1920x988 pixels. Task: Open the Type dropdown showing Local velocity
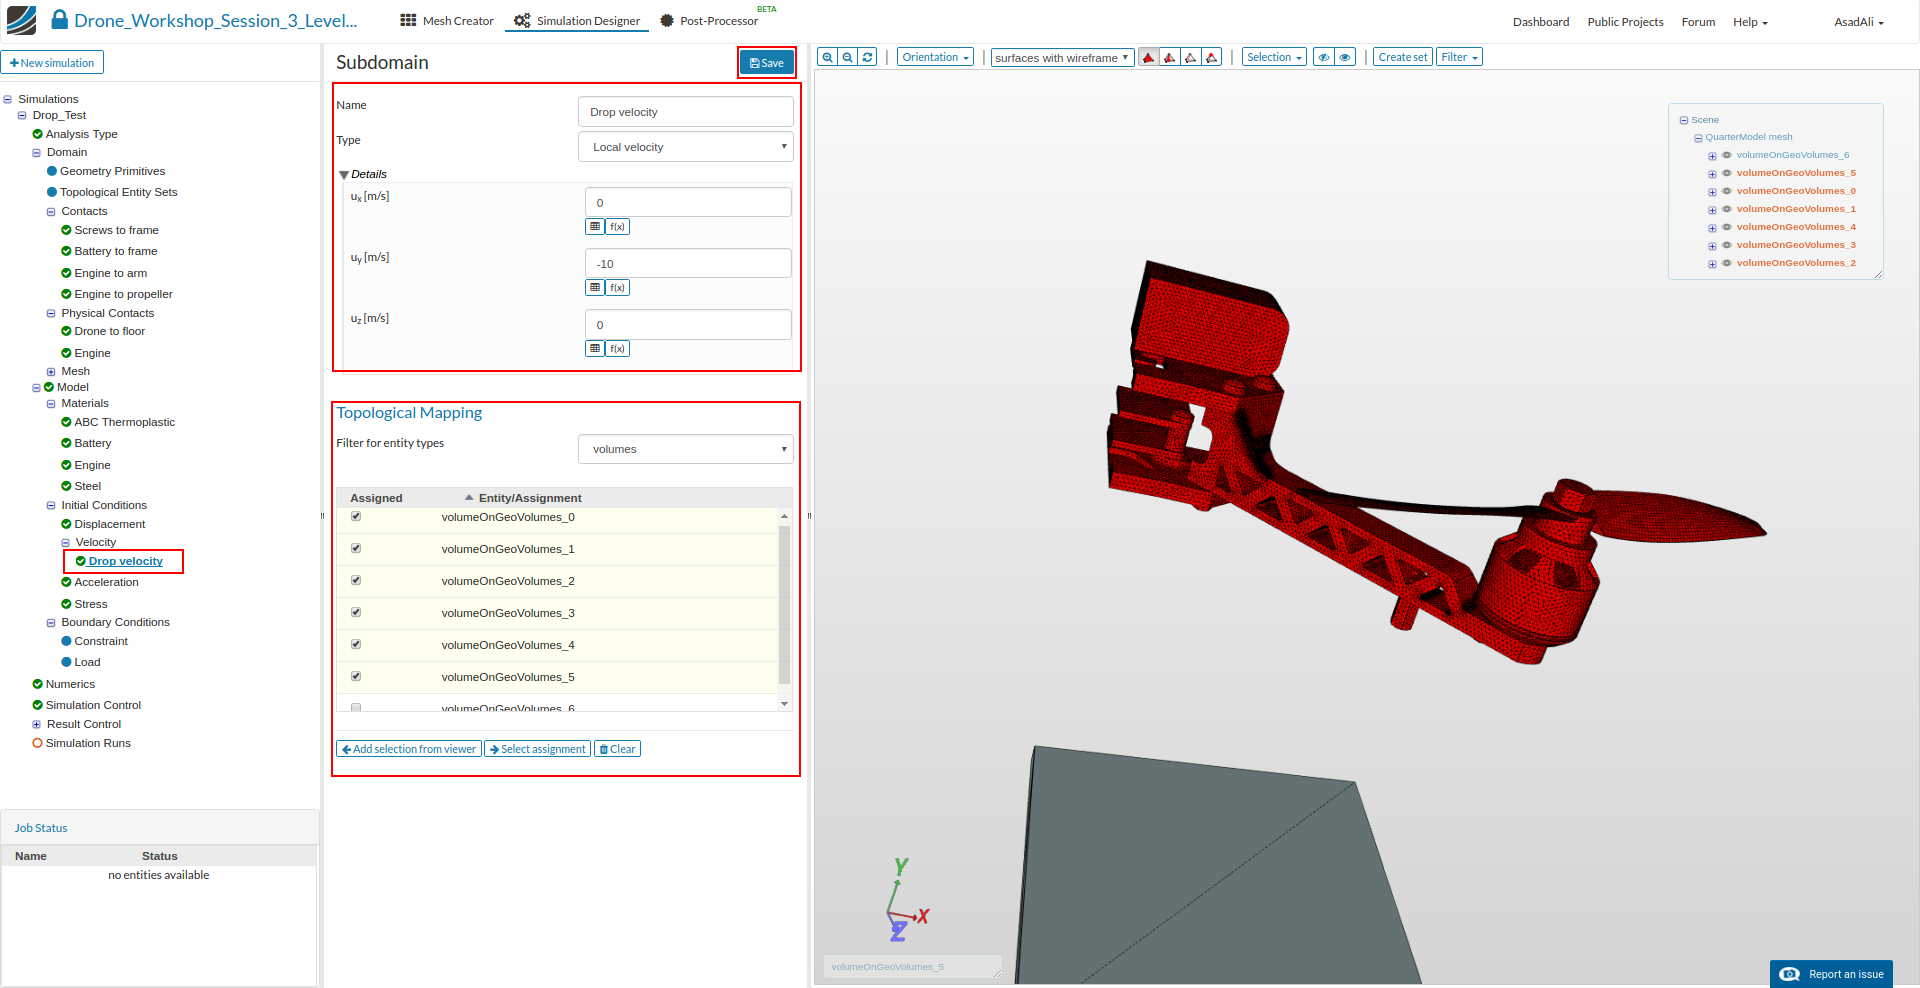click(686, 147)
